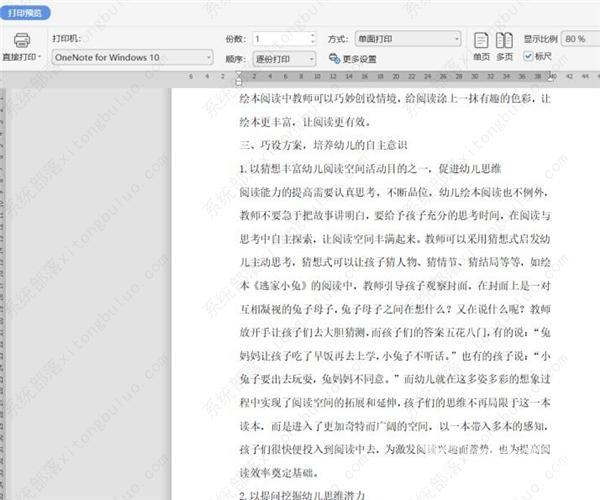Open 更多设置 link
Image resolution: width=600 pixels, height=500 pixels.
coord(359,59)
